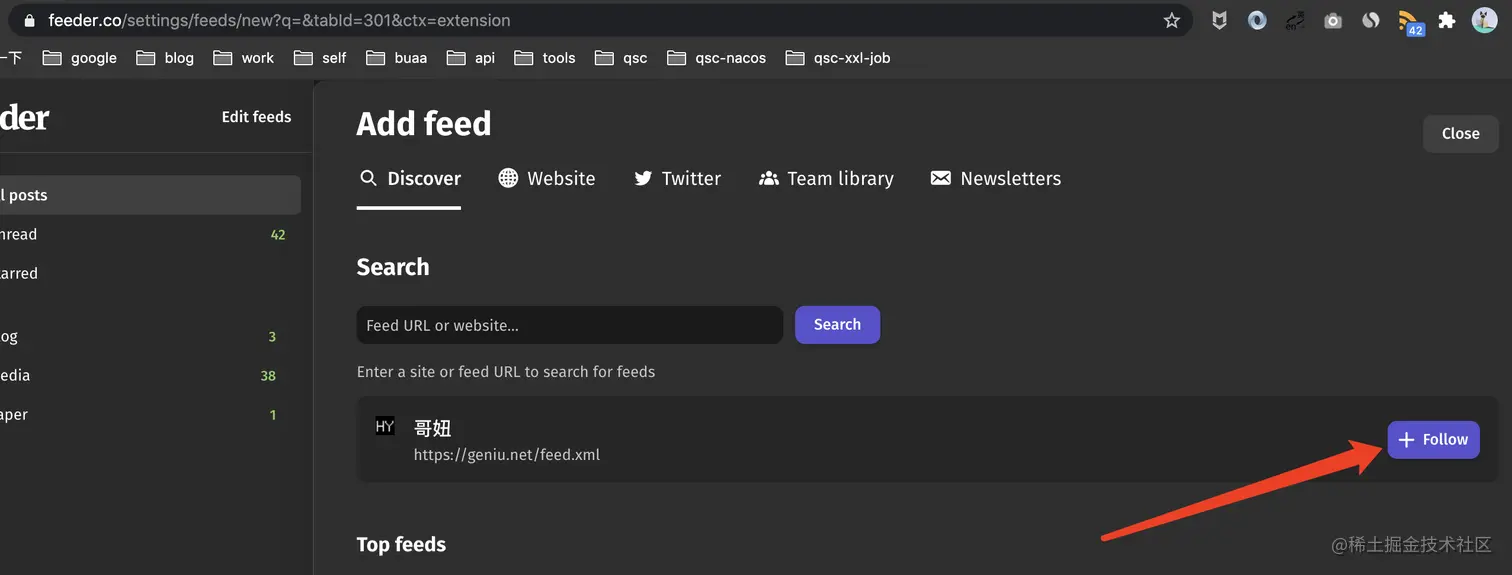
Task: Select the unread item with count 42
Action: 148,235
